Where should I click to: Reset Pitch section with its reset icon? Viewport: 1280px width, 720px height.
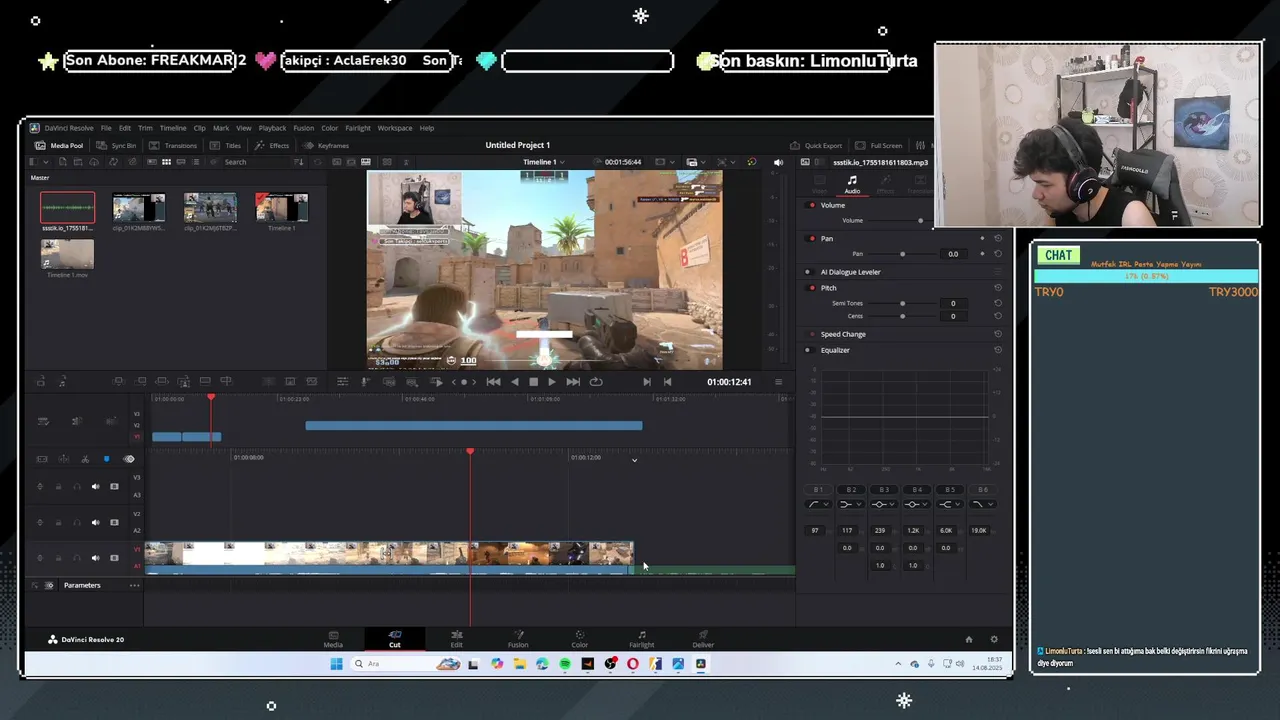[997, 288]
